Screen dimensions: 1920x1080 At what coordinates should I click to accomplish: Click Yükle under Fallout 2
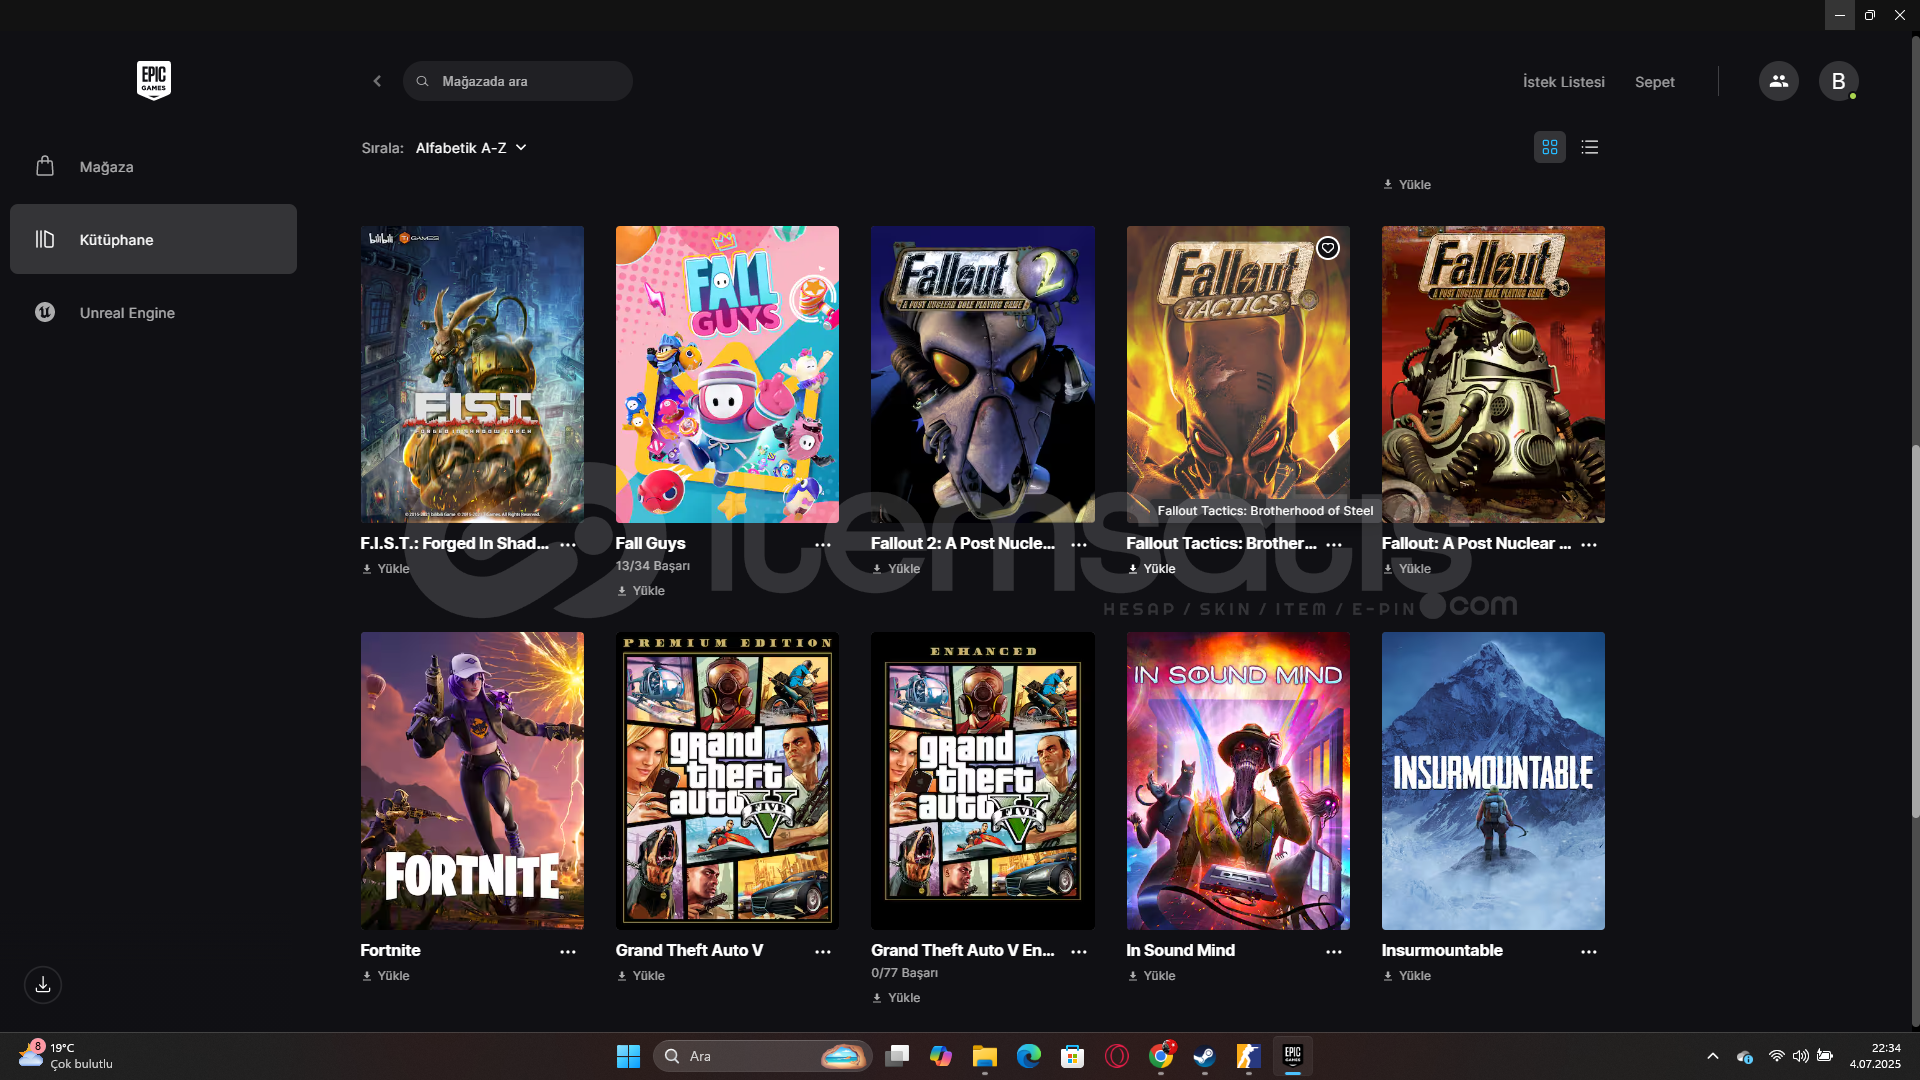[896, 569]
